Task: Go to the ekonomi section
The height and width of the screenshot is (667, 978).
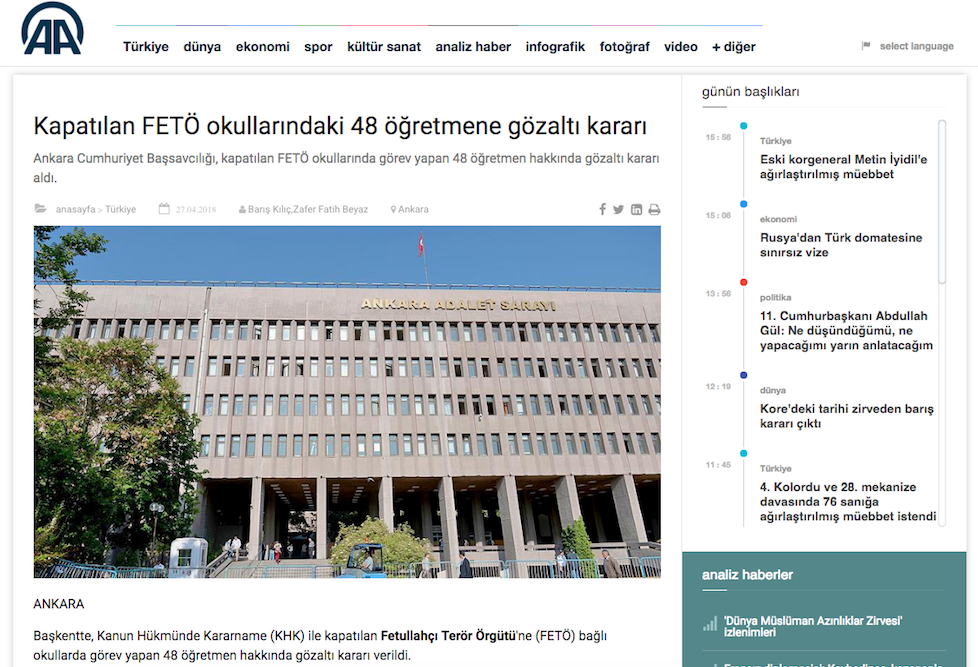Action: (263, 47)
